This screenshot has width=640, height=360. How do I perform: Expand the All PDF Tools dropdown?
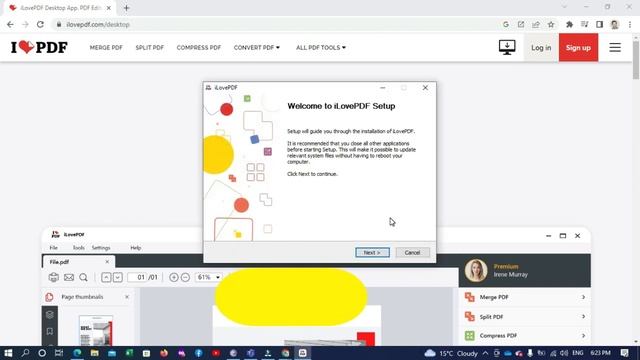(x=321, y=48)
